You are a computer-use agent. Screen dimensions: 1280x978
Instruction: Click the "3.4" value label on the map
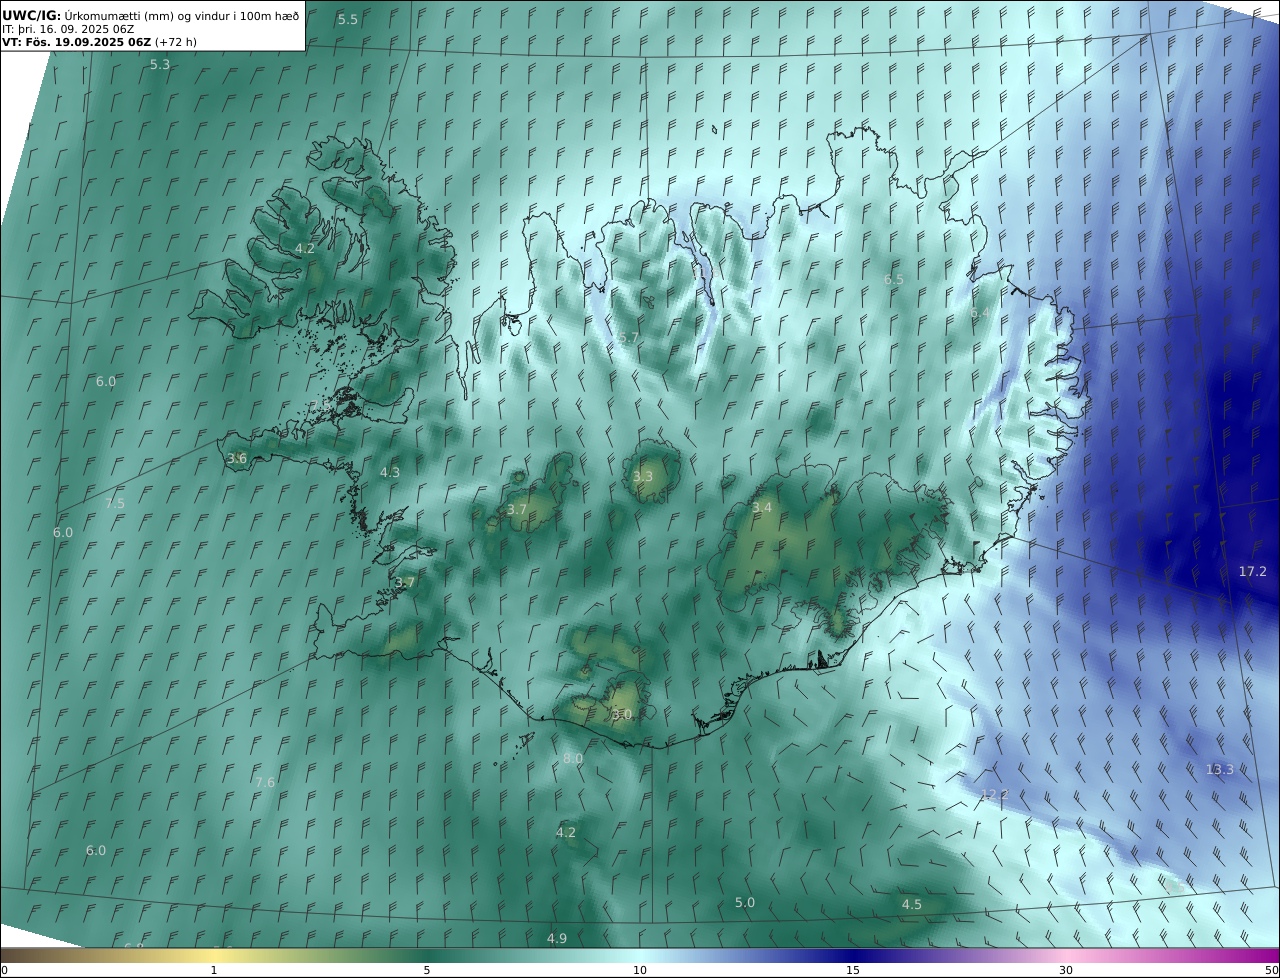(762, 508)
